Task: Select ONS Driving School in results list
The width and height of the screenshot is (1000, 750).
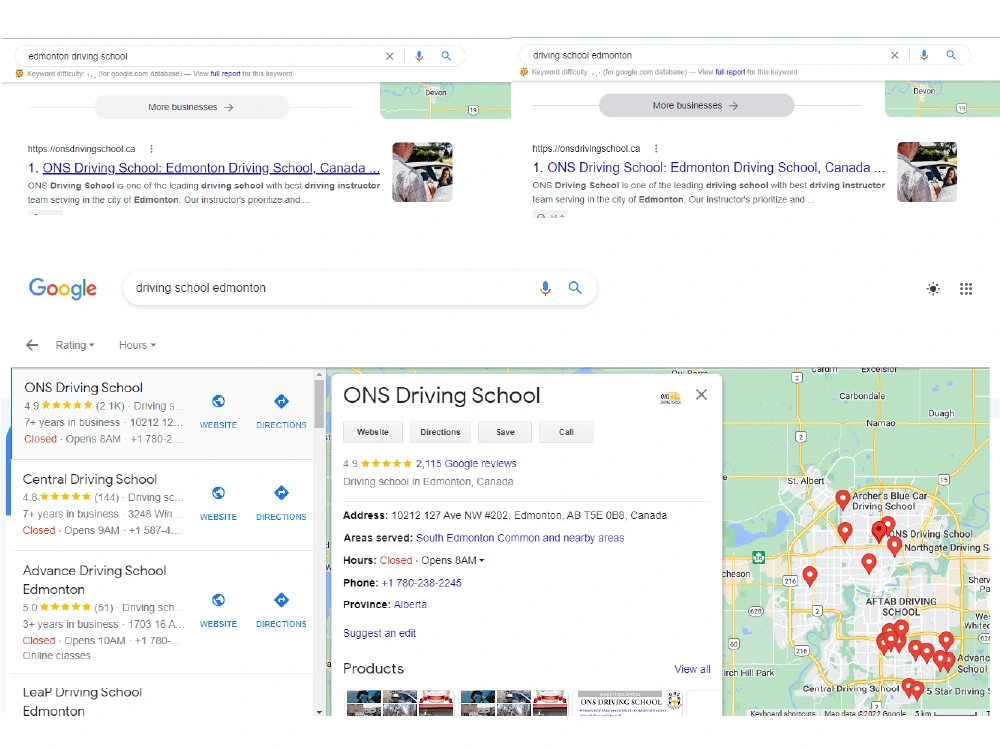Action: 163,413
